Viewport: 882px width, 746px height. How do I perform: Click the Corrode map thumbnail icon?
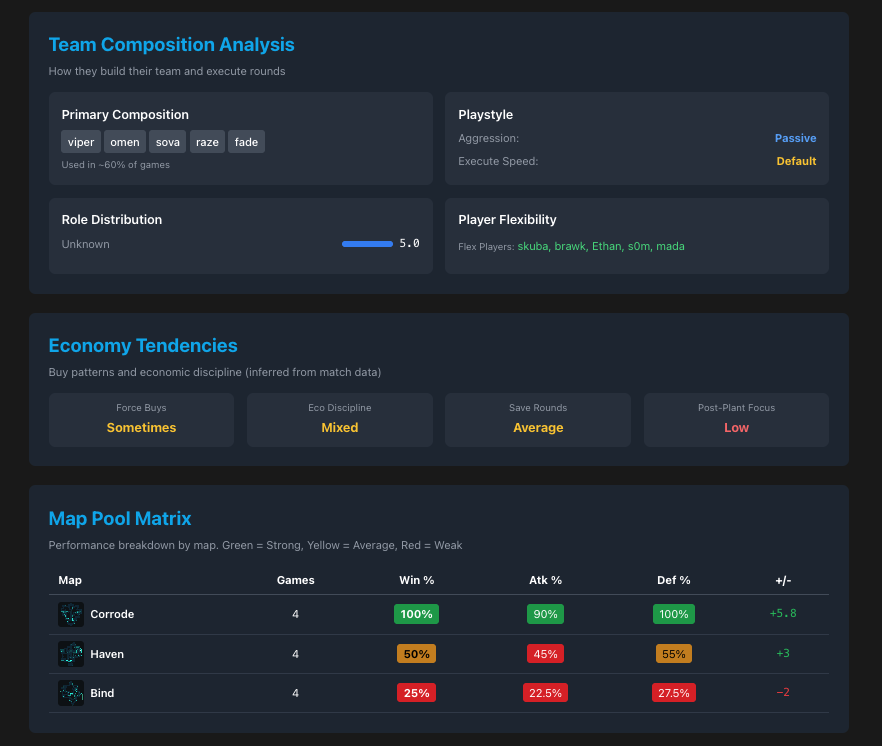click(71, 614)
